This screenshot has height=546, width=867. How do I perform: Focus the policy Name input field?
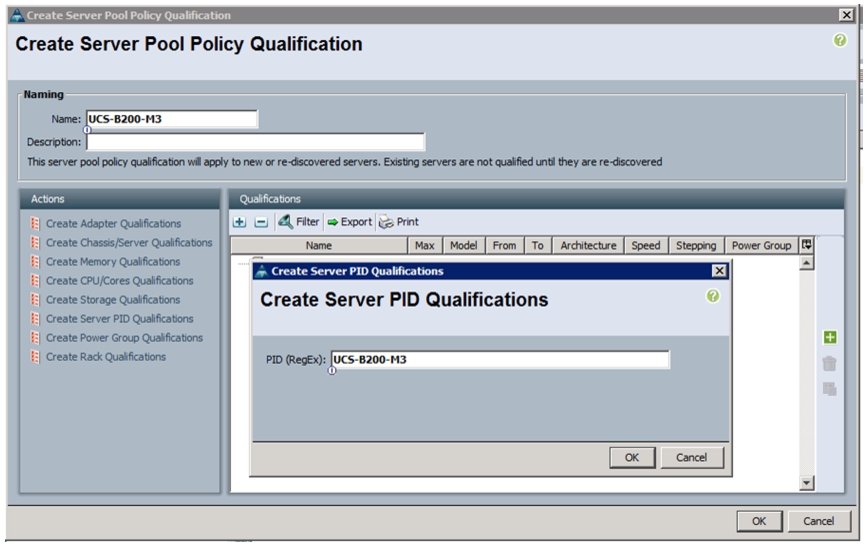click(x=172, y=119)
